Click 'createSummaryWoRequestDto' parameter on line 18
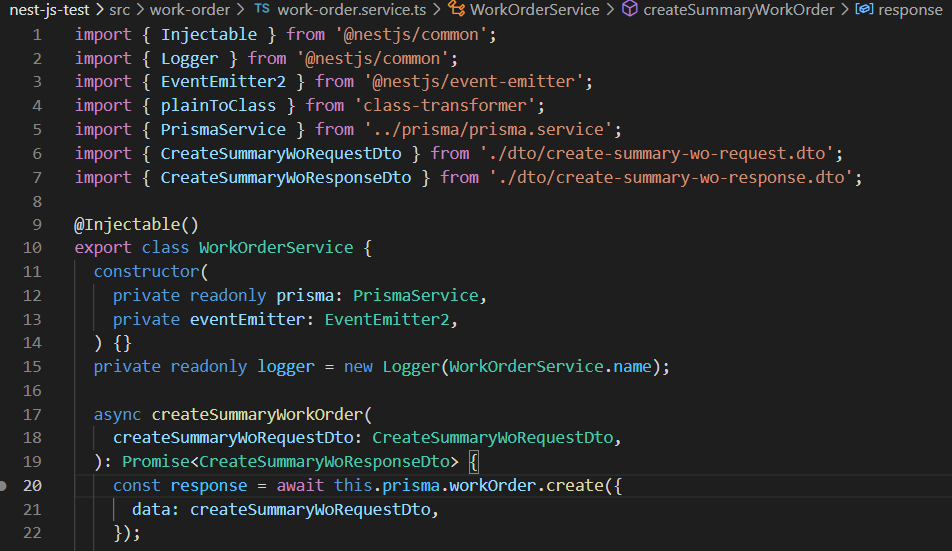The width and height of the screenshot is (952, 551). [x=233, y=438]
